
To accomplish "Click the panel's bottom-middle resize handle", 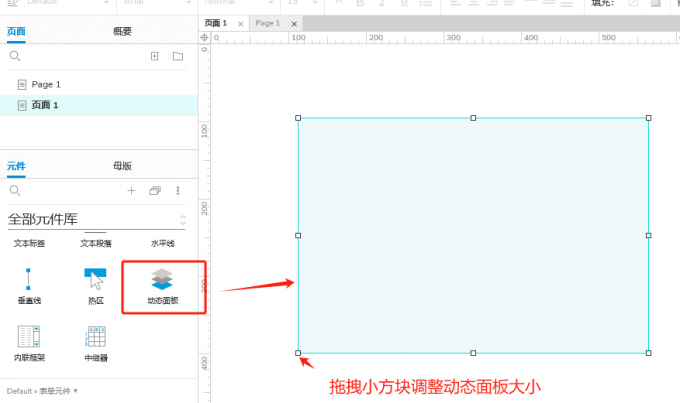I will tap(473, 353).
